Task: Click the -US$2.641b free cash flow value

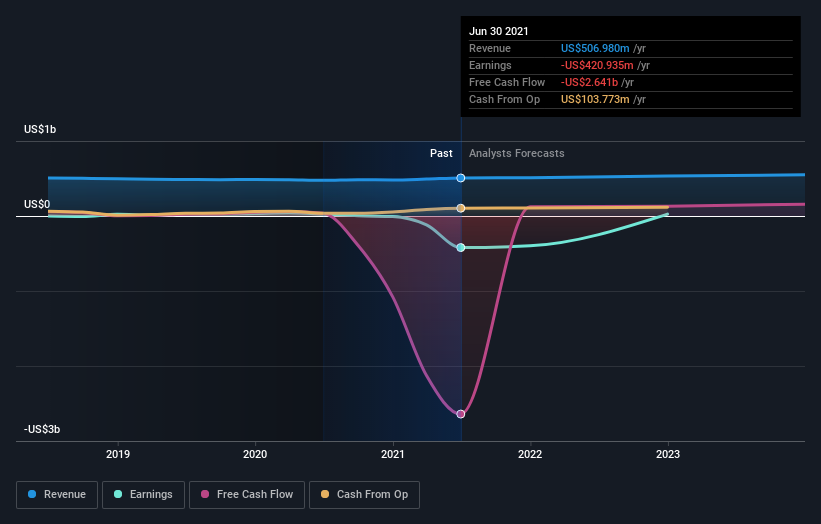Action: coord(590,82)
